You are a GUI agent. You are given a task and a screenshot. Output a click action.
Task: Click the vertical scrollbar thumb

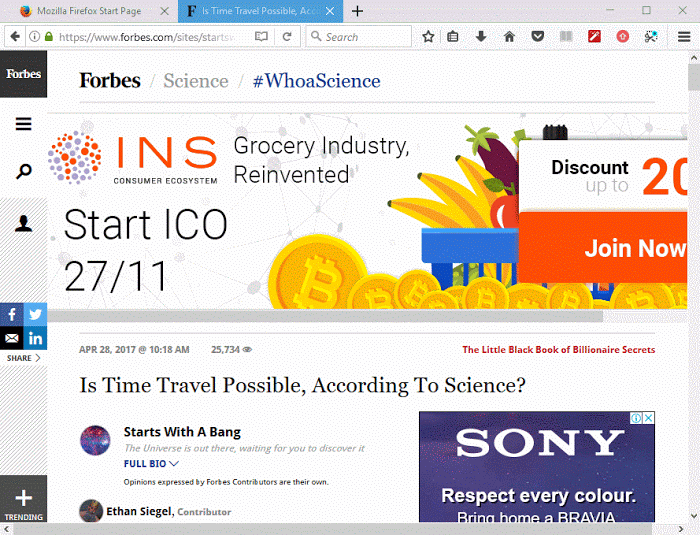click(694, 77)
